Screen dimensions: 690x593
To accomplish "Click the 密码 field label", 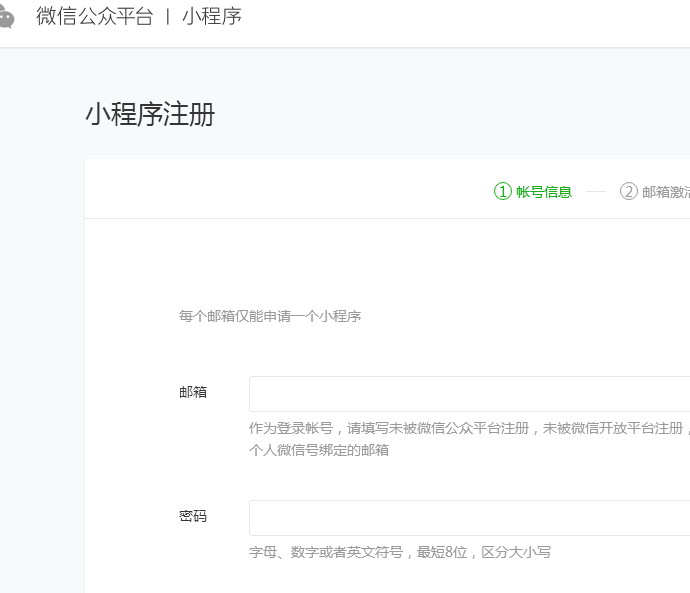I will point(193,516).
